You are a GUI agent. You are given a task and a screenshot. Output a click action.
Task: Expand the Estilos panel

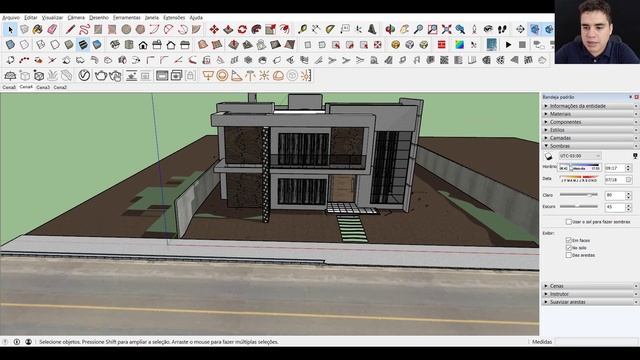(590, 130)
